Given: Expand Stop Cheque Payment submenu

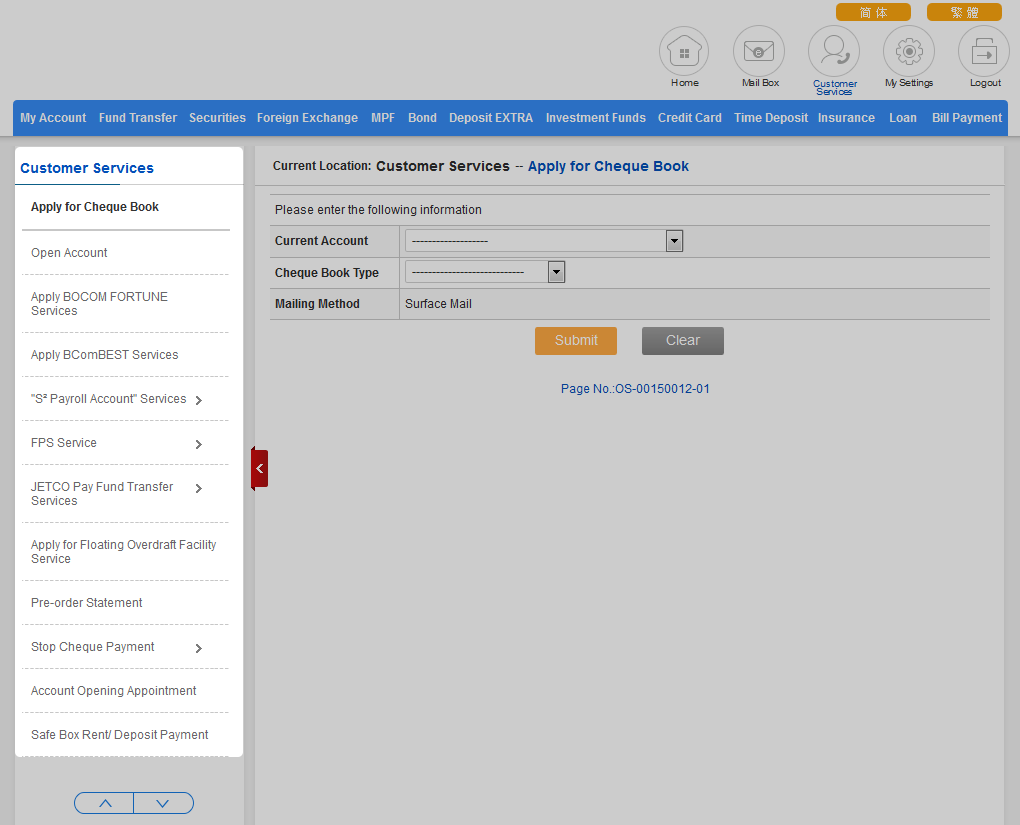Looking at the screenshot, I should 198,648.
